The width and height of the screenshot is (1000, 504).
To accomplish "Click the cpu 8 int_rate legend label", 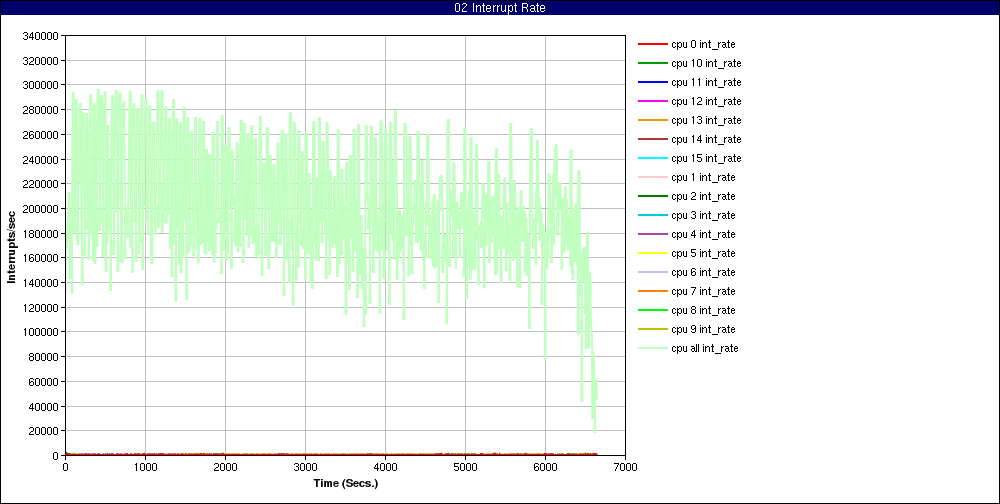I will (x=703, y=310).
